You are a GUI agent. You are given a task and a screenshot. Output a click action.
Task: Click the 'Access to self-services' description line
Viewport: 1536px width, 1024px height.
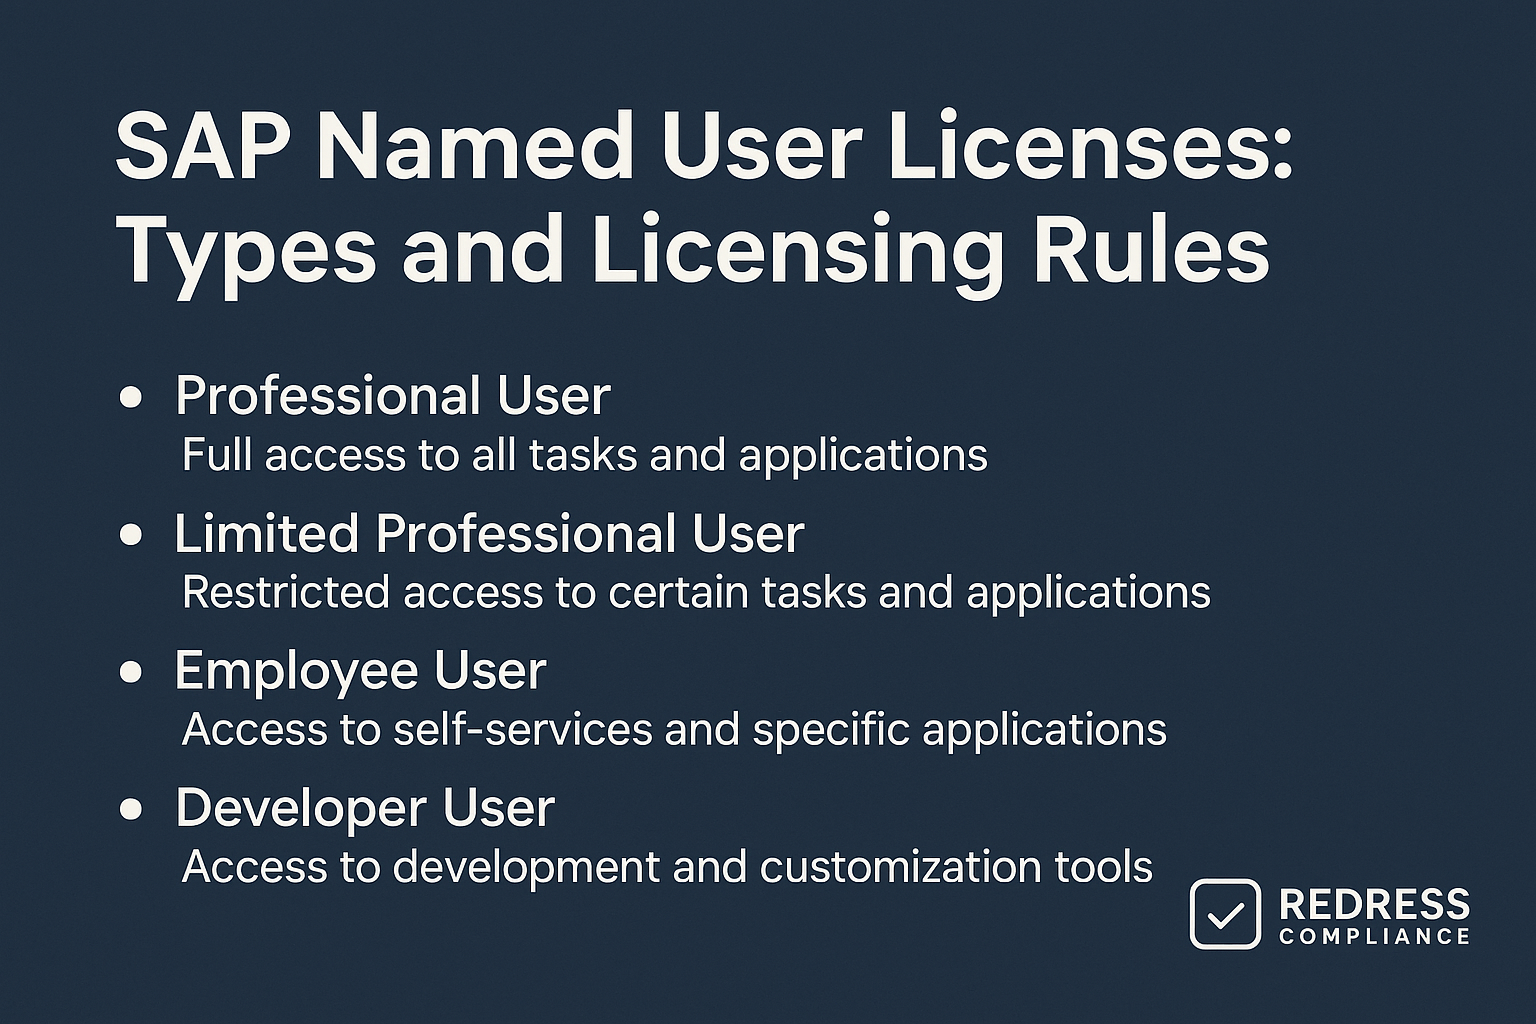(674, 729)
